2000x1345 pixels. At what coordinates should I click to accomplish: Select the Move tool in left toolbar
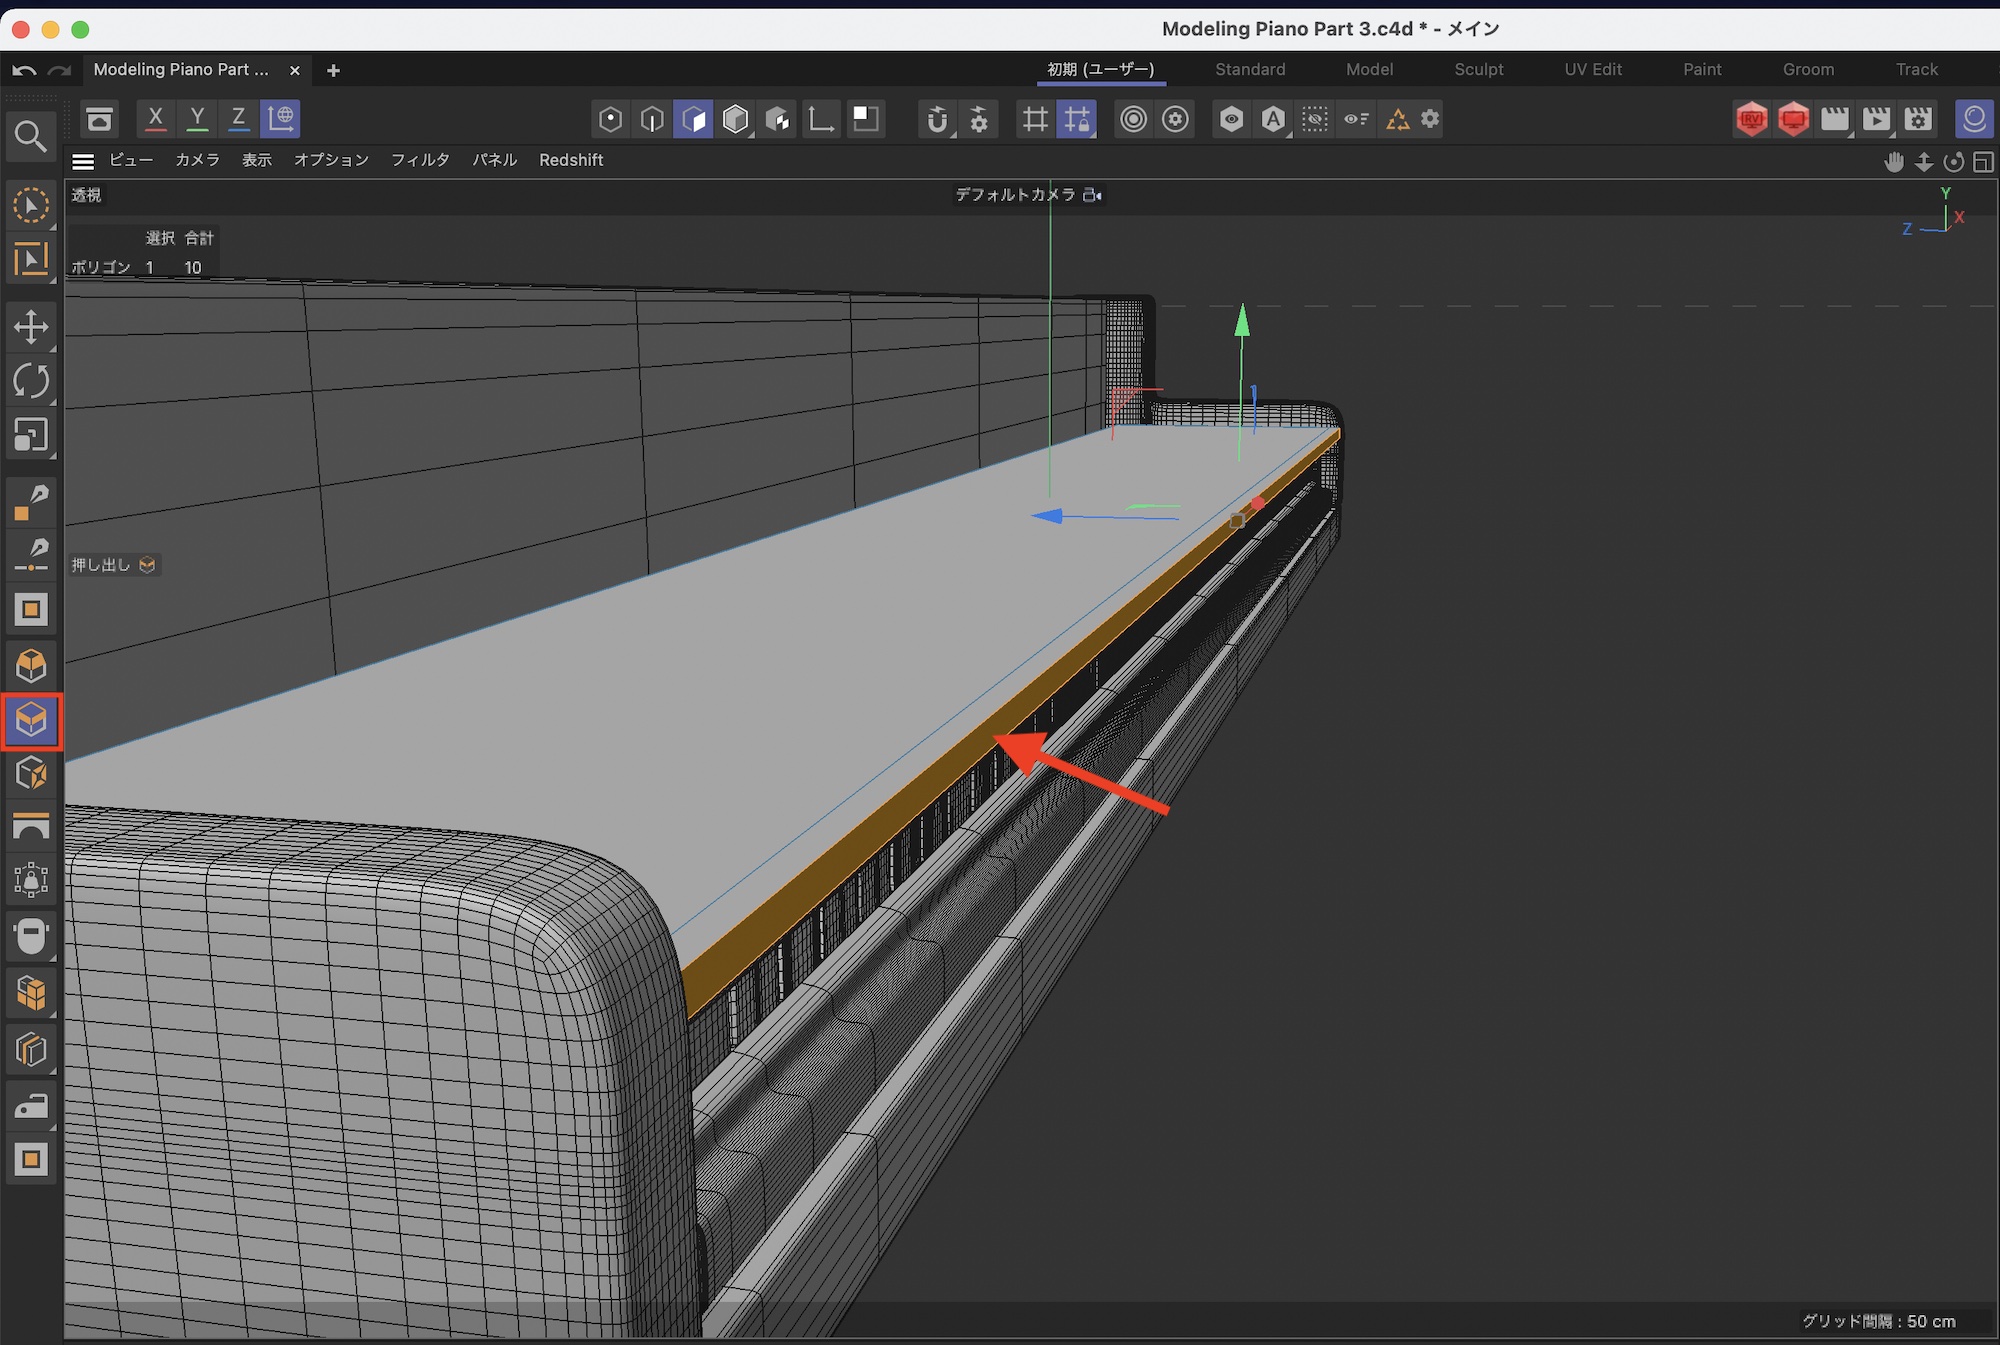click(31, 327)
